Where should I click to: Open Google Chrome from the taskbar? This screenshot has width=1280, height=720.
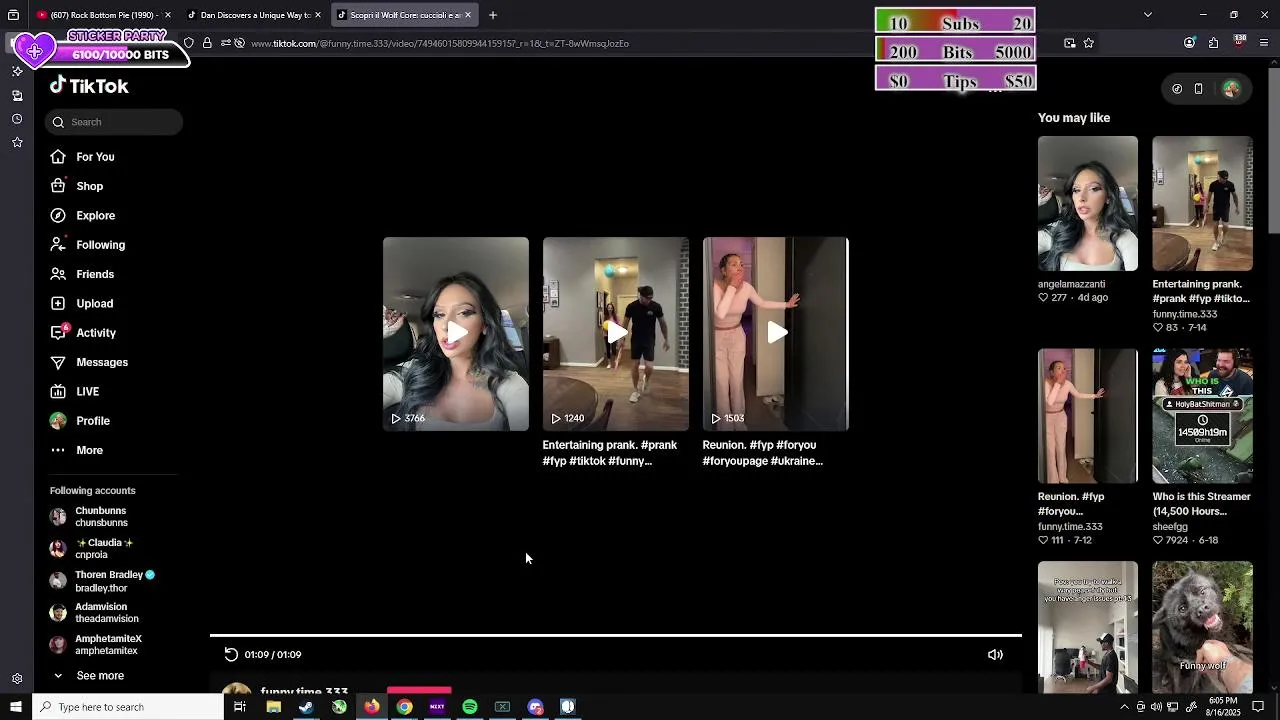(404, 707)
